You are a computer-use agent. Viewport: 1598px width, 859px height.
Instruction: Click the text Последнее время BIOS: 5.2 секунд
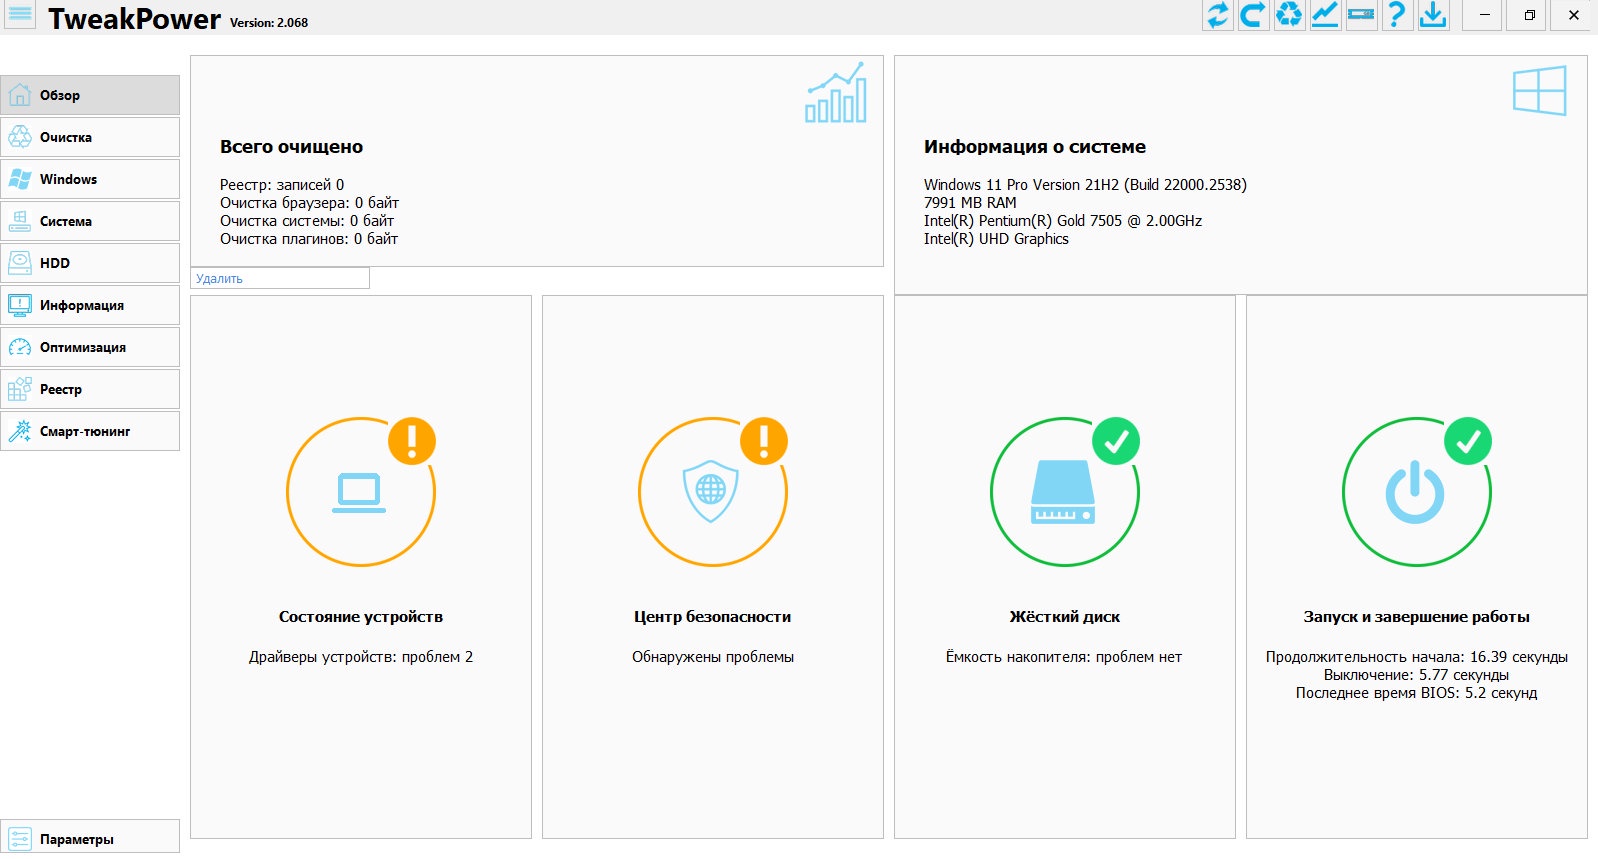tap(1416, 693)
